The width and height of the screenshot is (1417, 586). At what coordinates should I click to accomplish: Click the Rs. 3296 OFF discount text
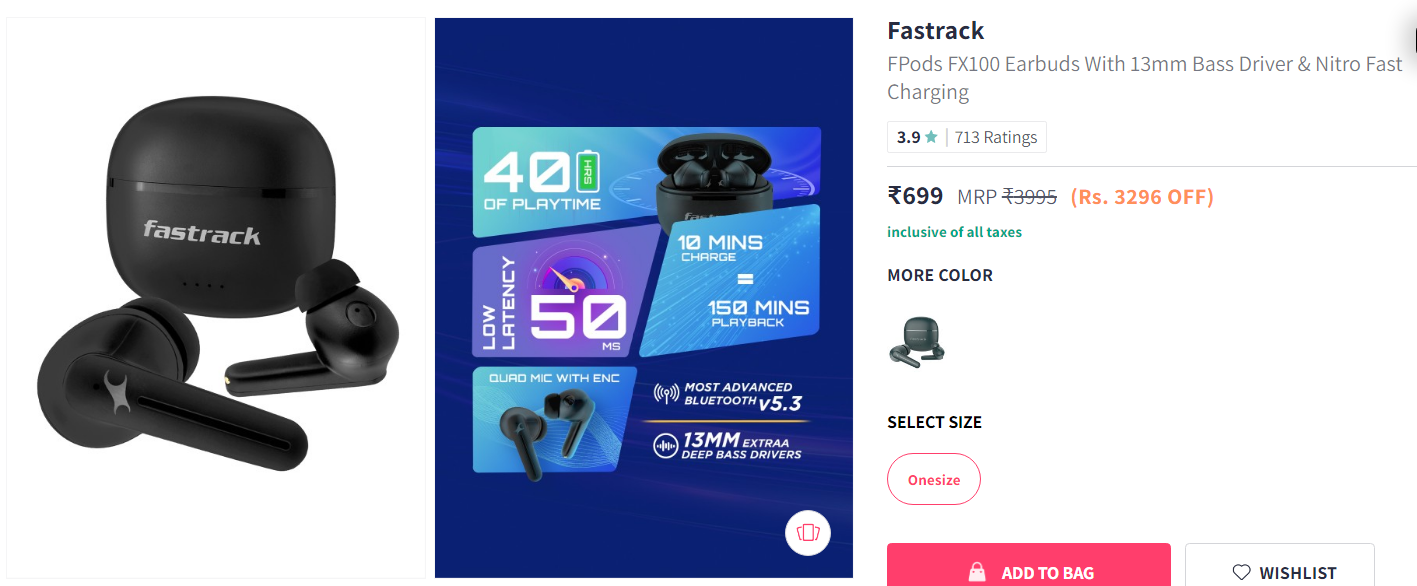tap(1142, 197)
